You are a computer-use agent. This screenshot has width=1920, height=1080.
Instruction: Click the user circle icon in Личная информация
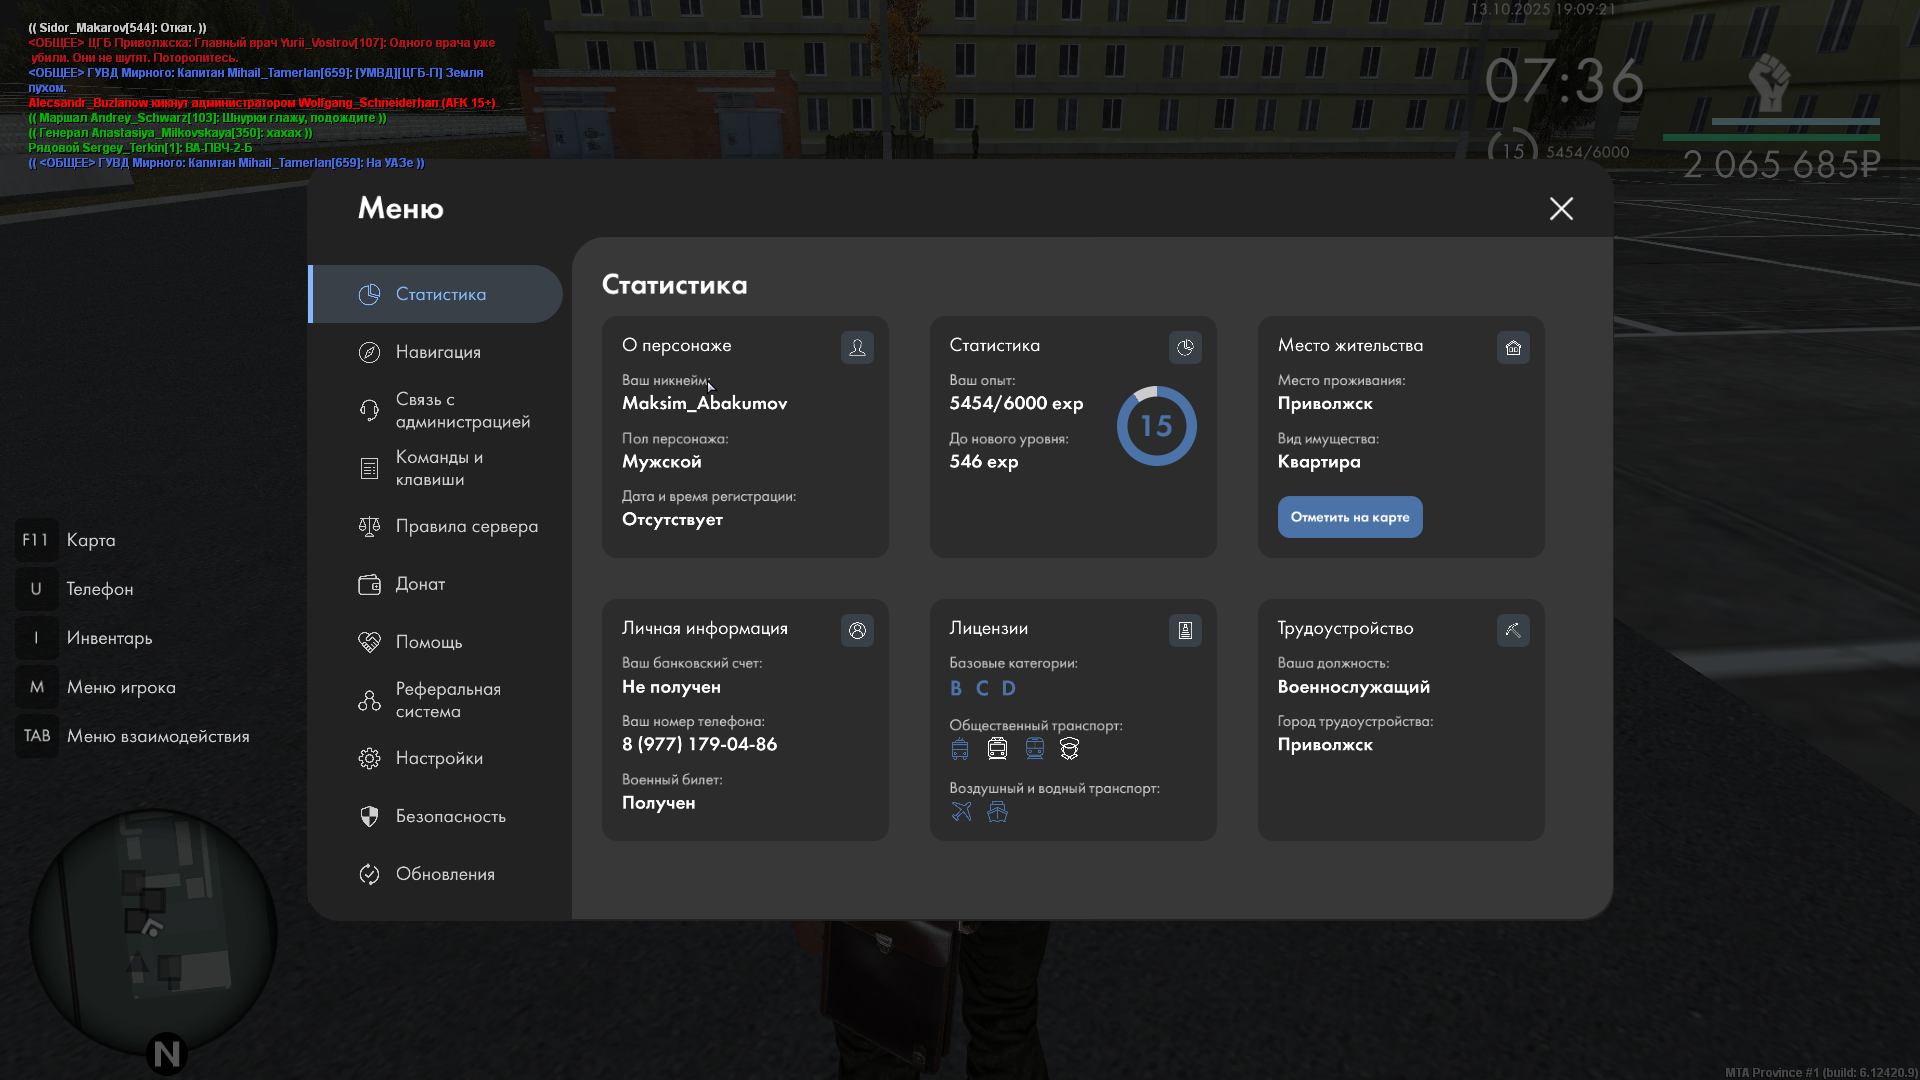[857, 630]
